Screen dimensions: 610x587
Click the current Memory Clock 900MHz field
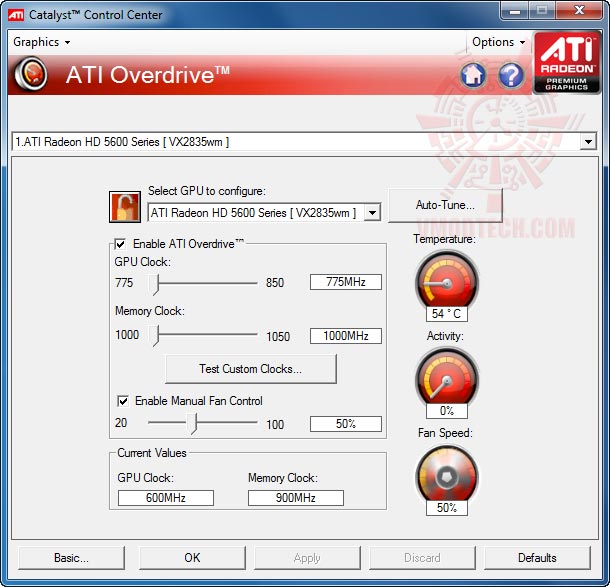[x=296, y=498]
